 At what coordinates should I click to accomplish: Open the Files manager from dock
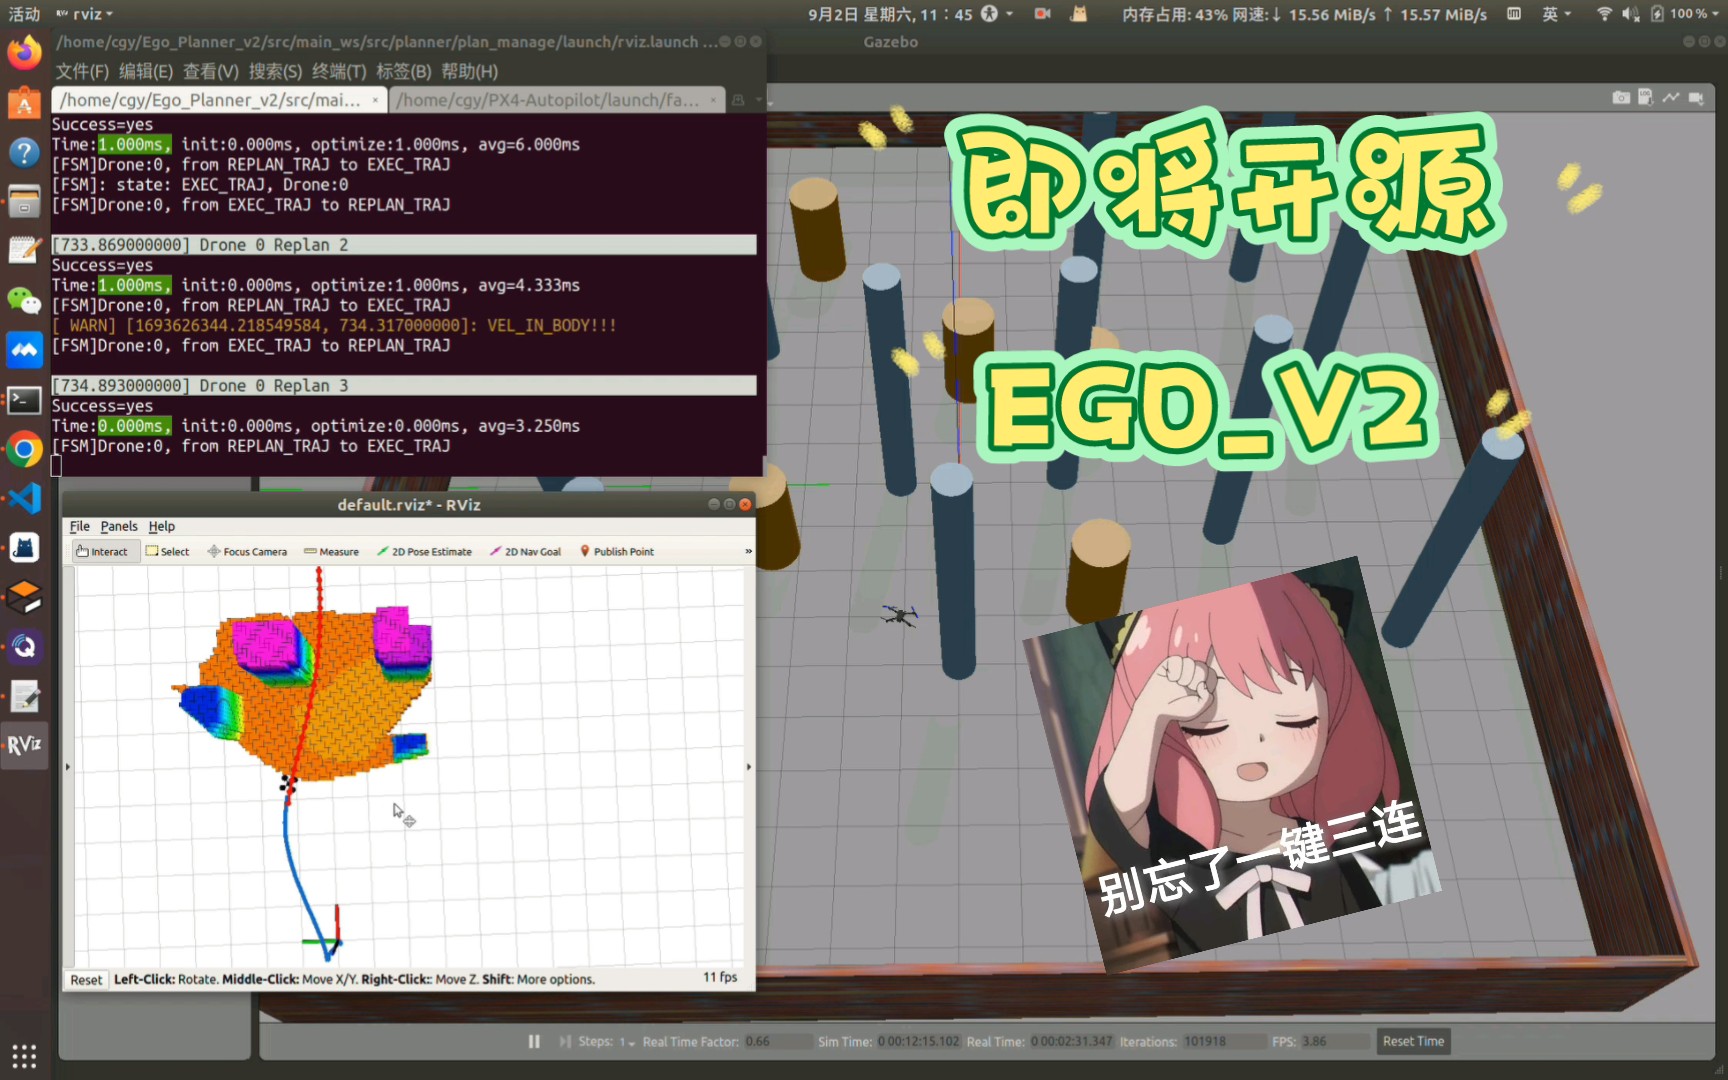point(24,201)
